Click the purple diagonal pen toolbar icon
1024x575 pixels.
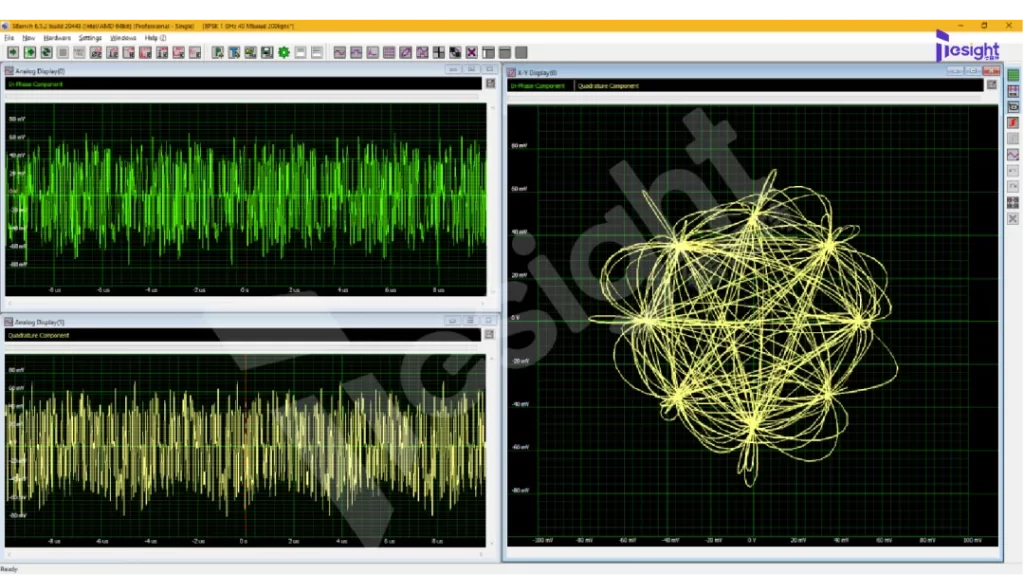[406, 52]
